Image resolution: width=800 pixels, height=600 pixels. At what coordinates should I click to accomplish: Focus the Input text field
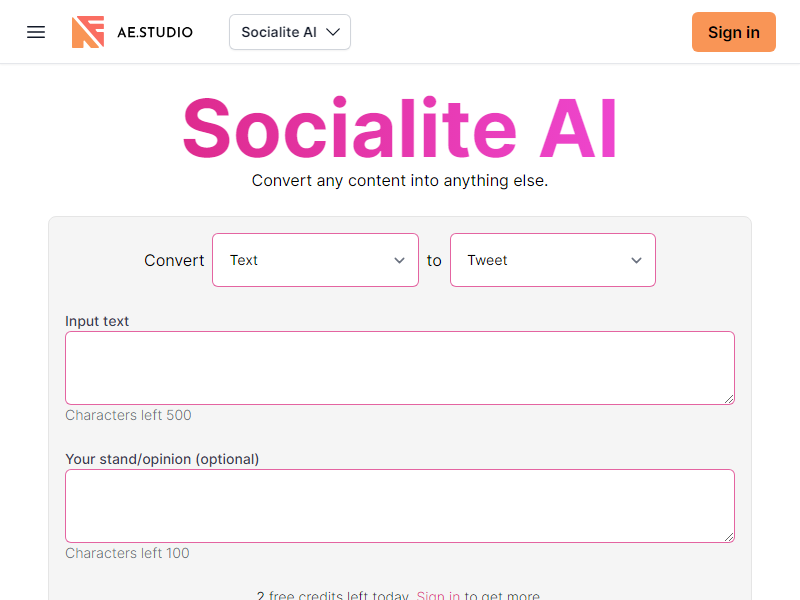[x=399, y=368]
